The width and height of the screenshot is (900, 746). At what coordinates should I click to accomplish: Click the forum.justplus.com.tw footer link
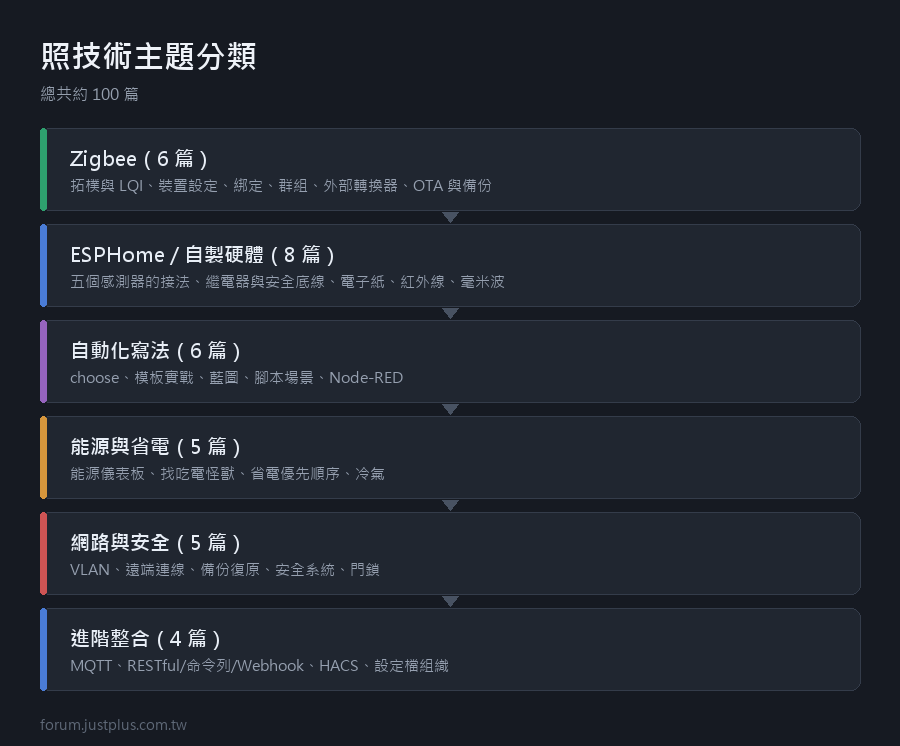point(114,725)
